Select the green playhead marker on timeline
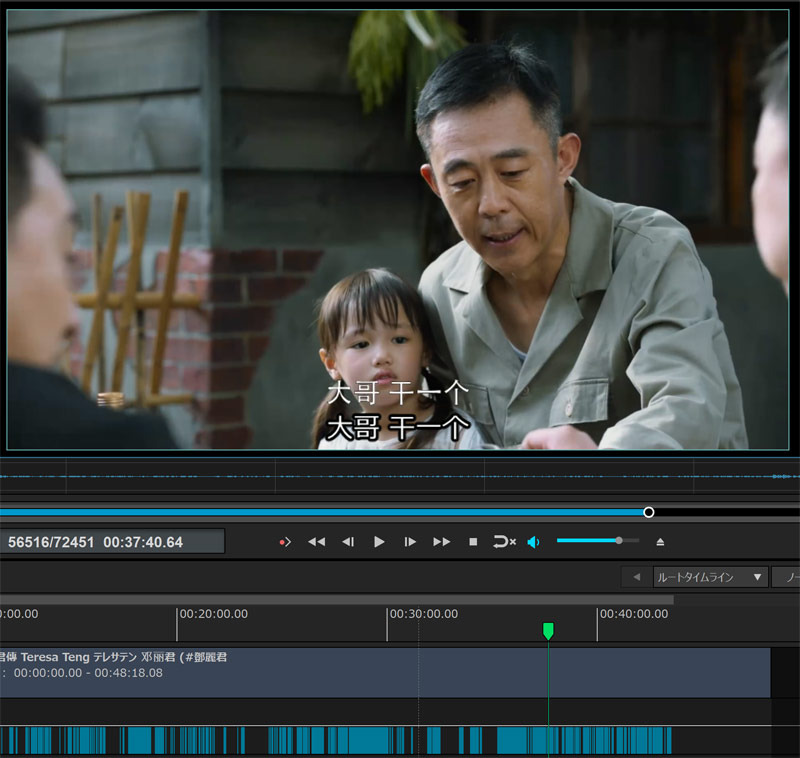 coord(548,631)
